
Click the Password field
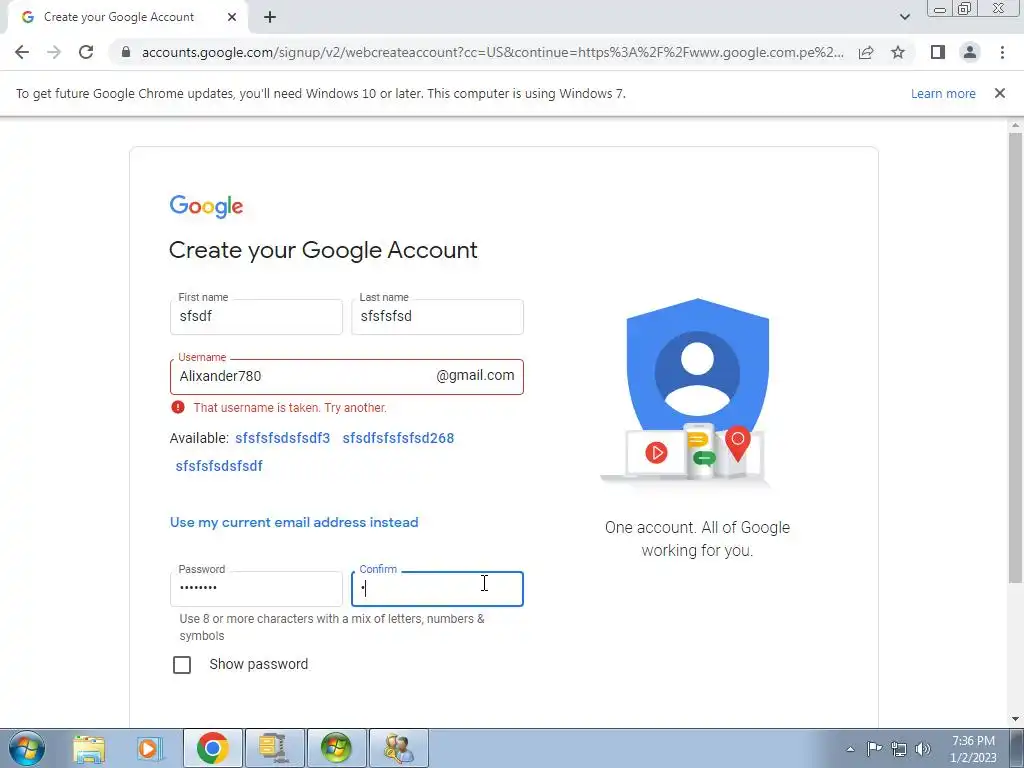point(256,588)
